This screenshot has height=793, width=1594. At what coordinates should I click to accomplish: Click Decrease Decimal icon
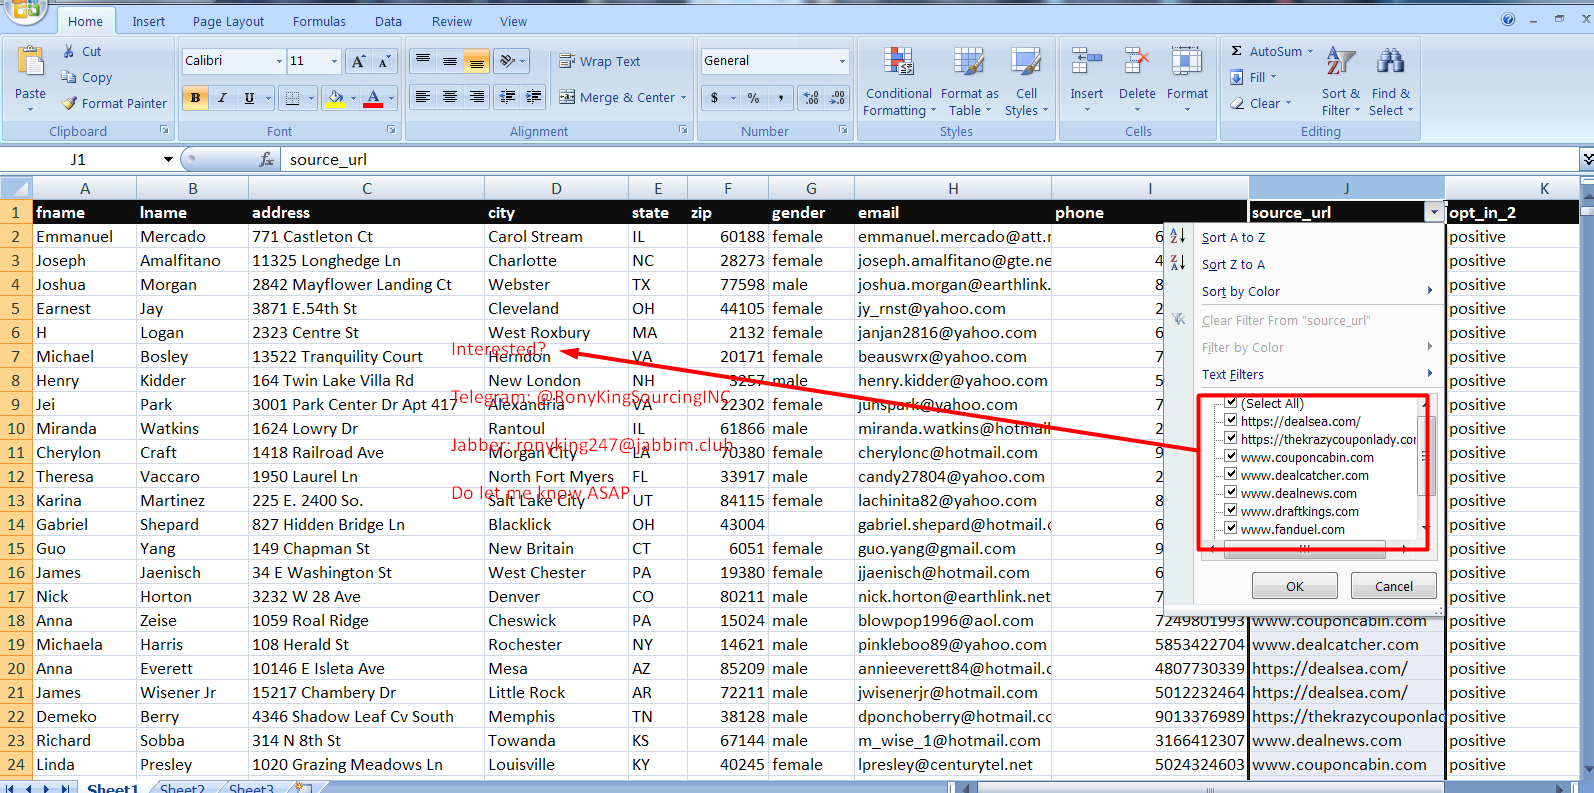click(837, 97)
